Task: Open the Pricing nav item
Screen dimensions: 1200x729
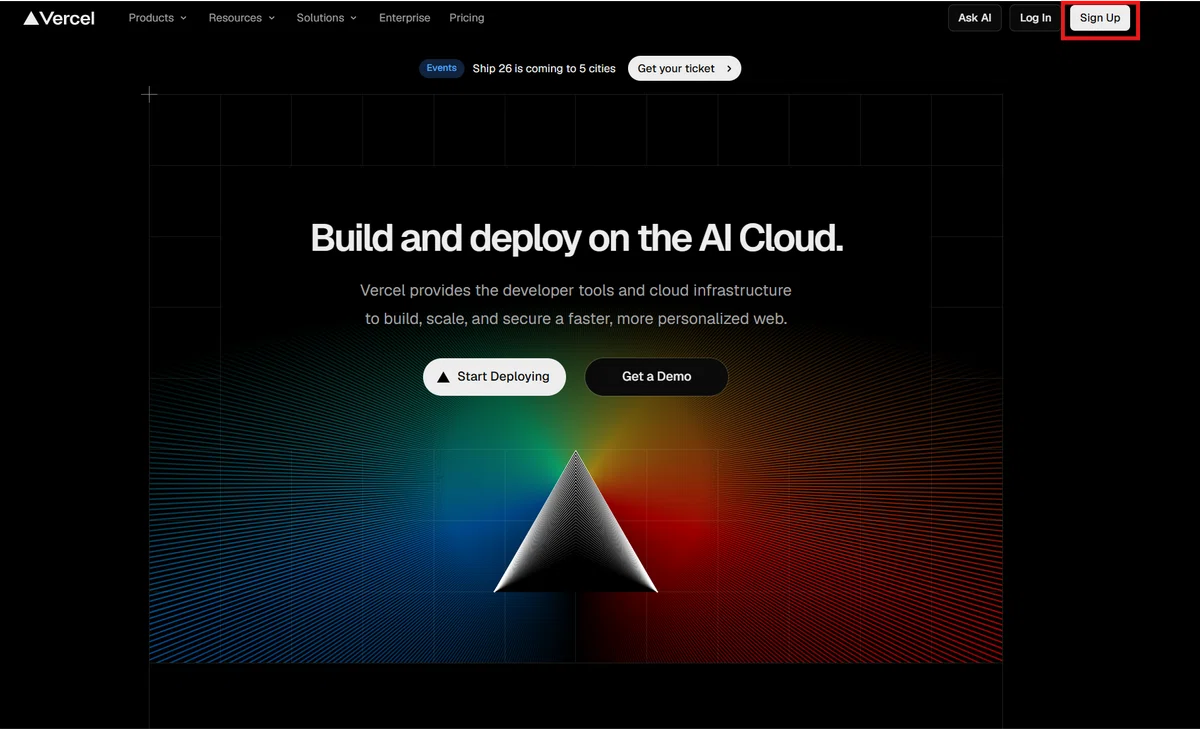Action: pyautogui.click(x=467, y=18)
